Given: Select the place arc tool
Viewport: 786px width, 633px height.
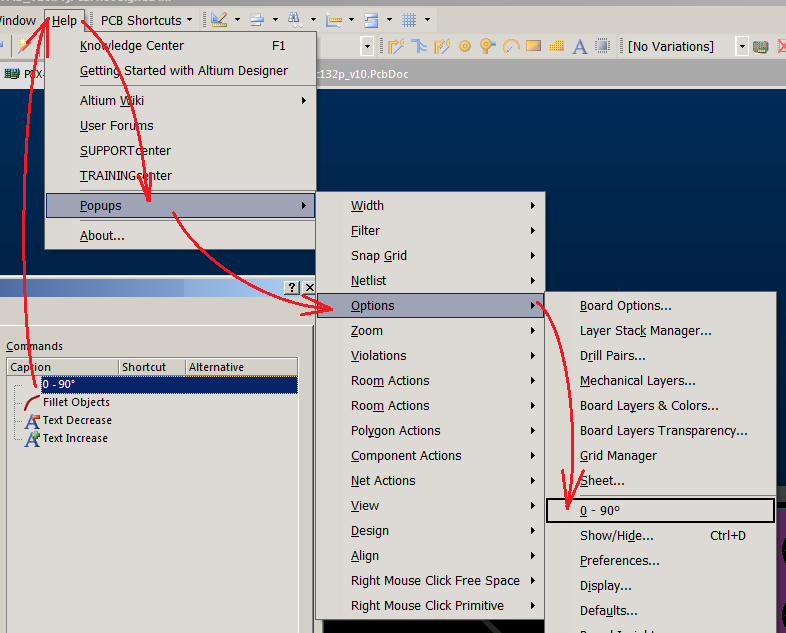Looking at the screenshot, I should click(x=510, y=47).
